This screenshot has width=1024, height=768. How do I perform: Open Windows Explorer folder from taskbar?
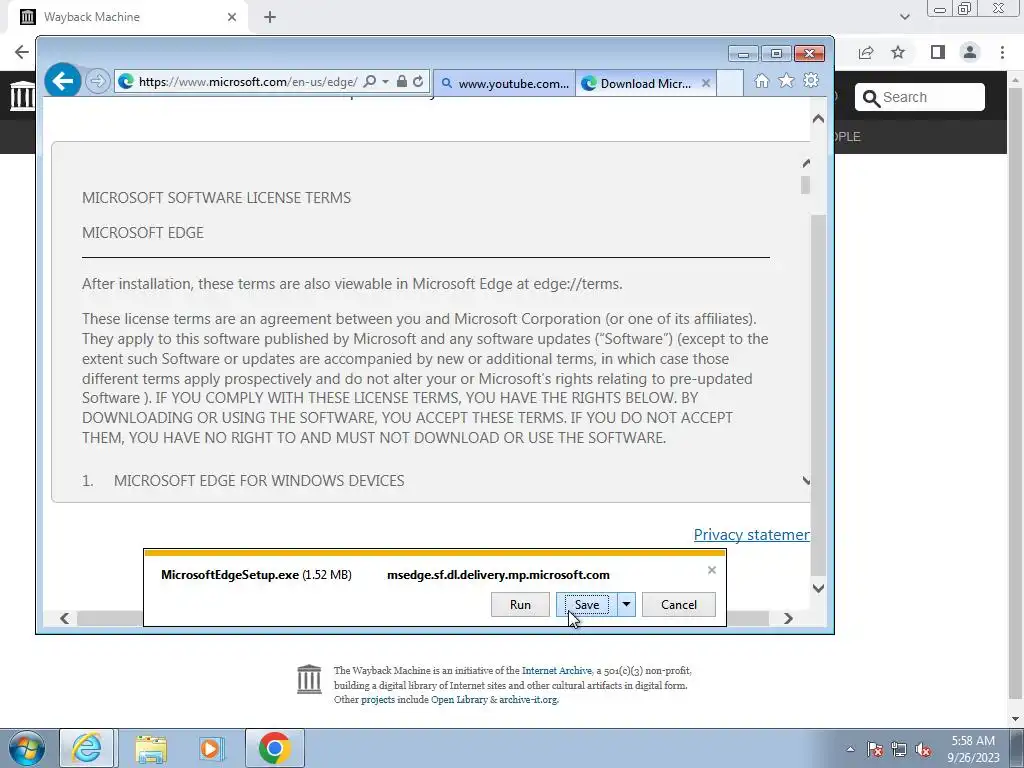click(x=151, y=748)
